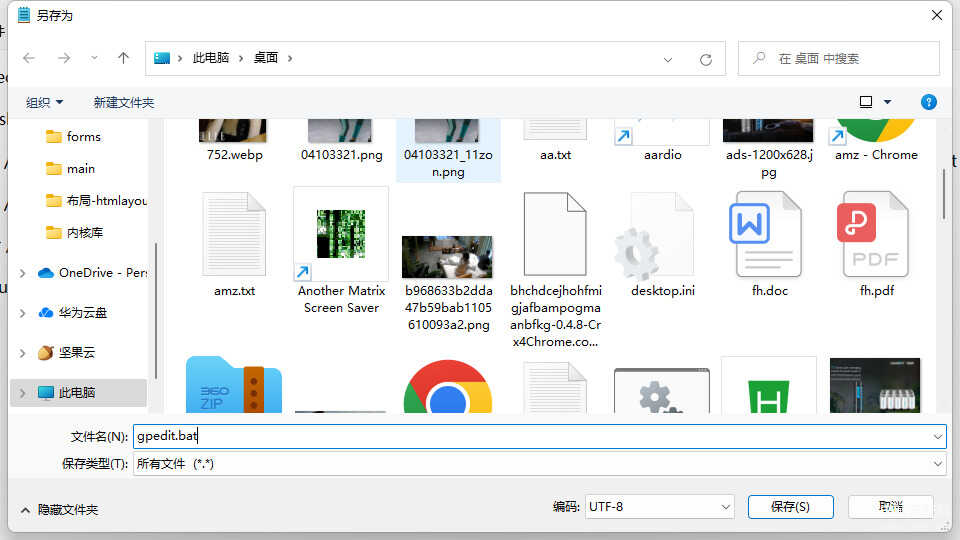960x540 pixels.
Task: Collapse folders with 隐藏文件夹
Action: click(58, 509)
